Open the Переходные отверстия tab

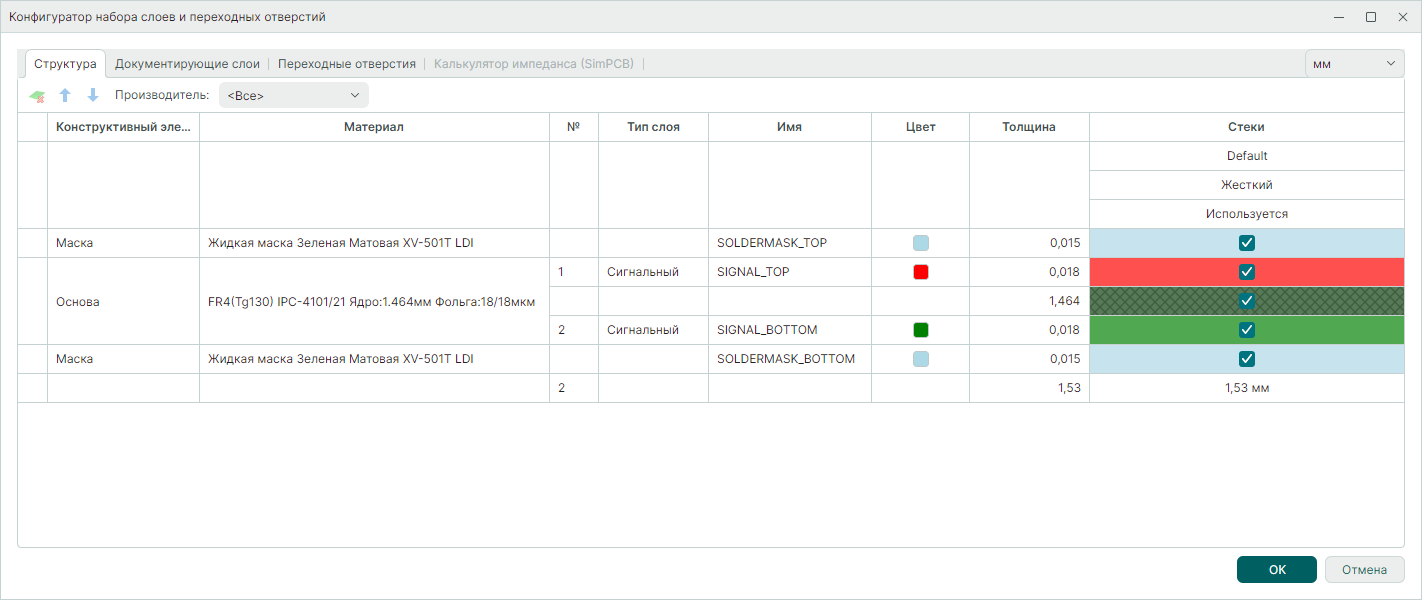click(x=347, y=64)
